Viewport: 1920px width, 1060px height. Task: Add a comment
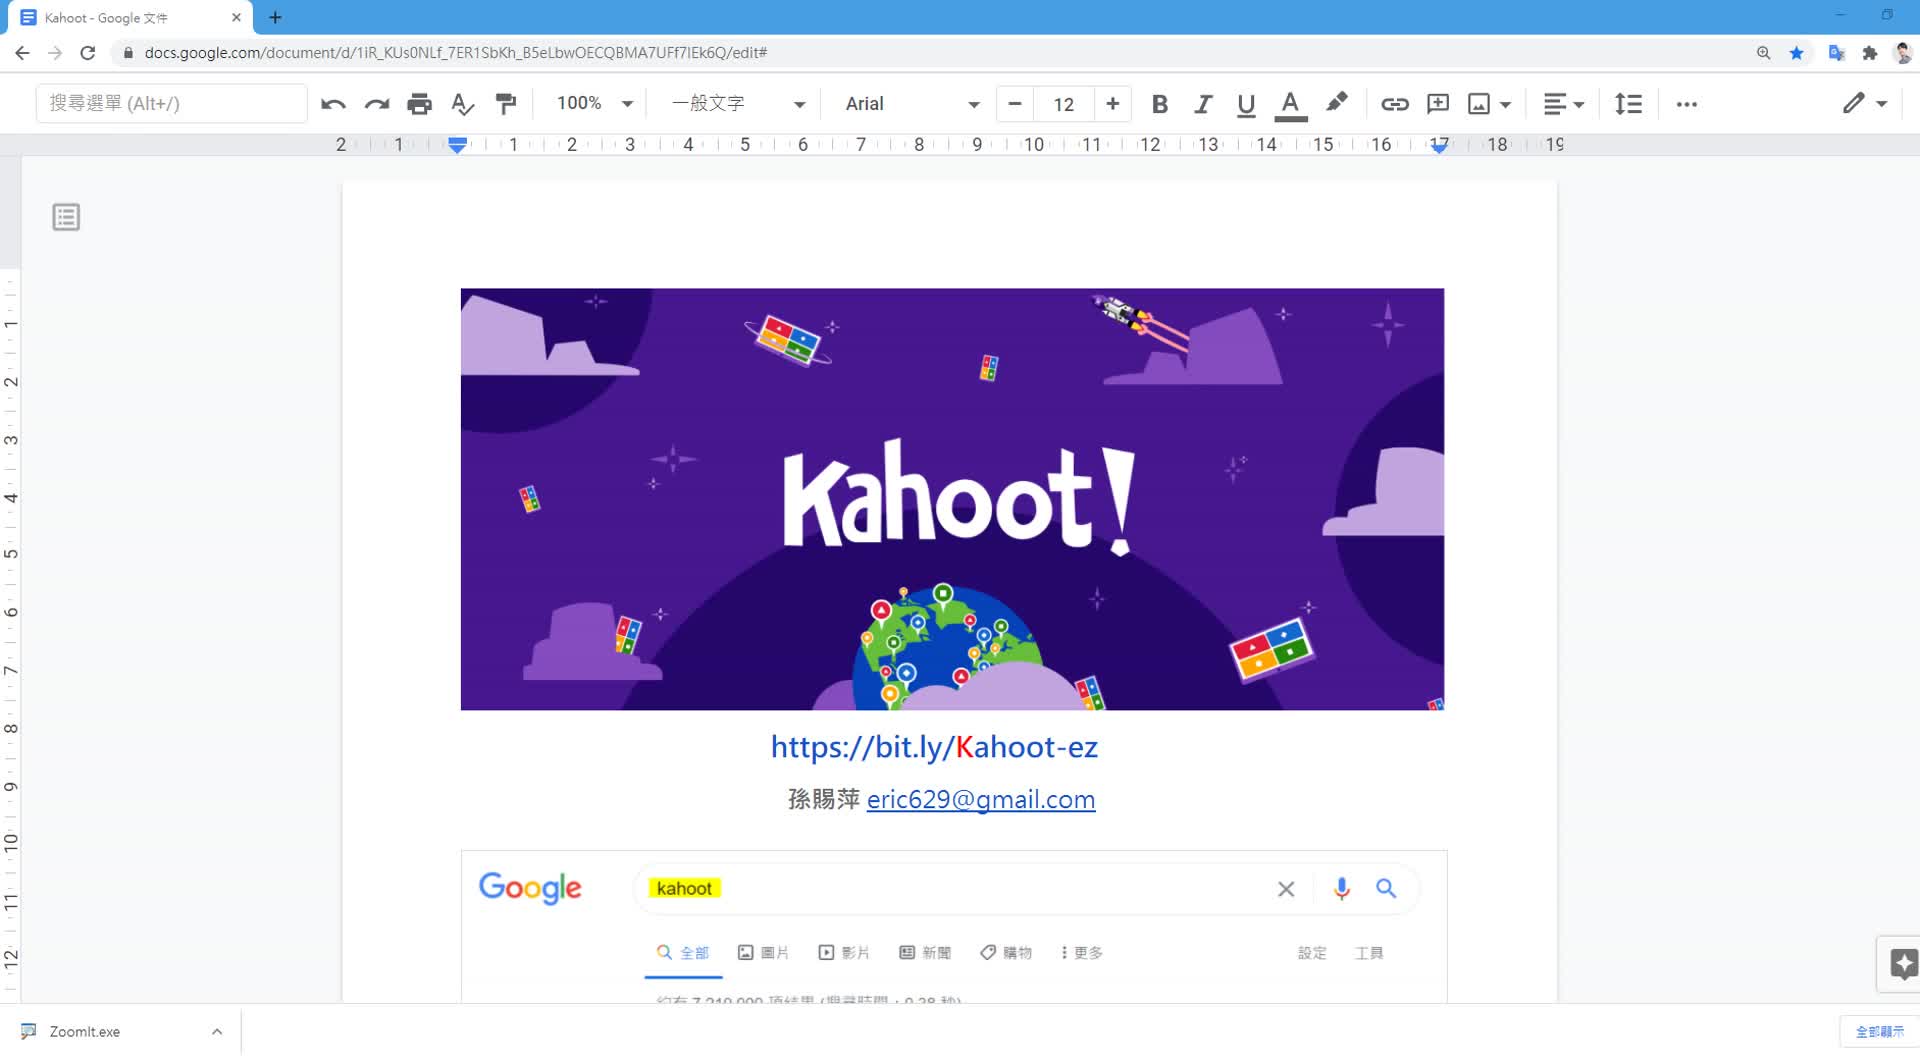tap(1438, 104)
